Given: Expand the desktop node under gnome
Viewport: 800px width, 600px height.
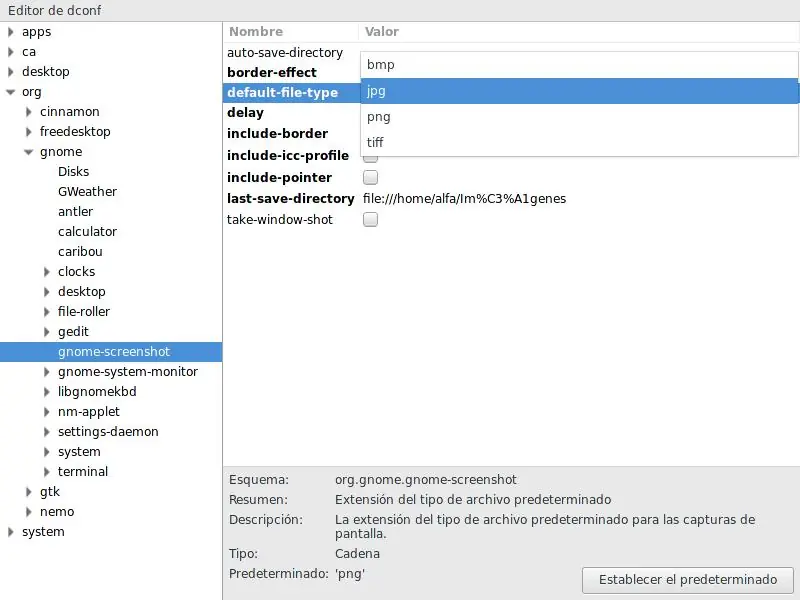Looking at the screenshot, I should (x=46, y=292).
